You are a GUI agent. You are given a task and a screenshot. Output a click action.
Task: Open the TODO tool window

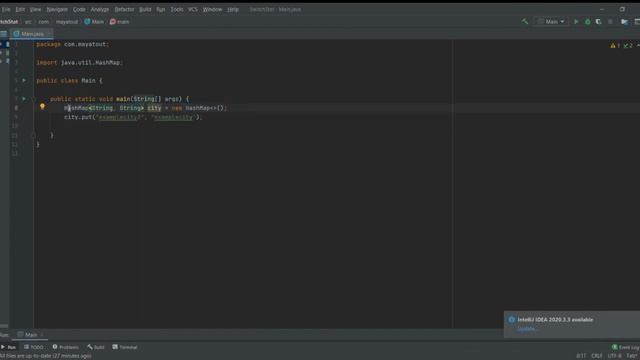coord(33,347)
